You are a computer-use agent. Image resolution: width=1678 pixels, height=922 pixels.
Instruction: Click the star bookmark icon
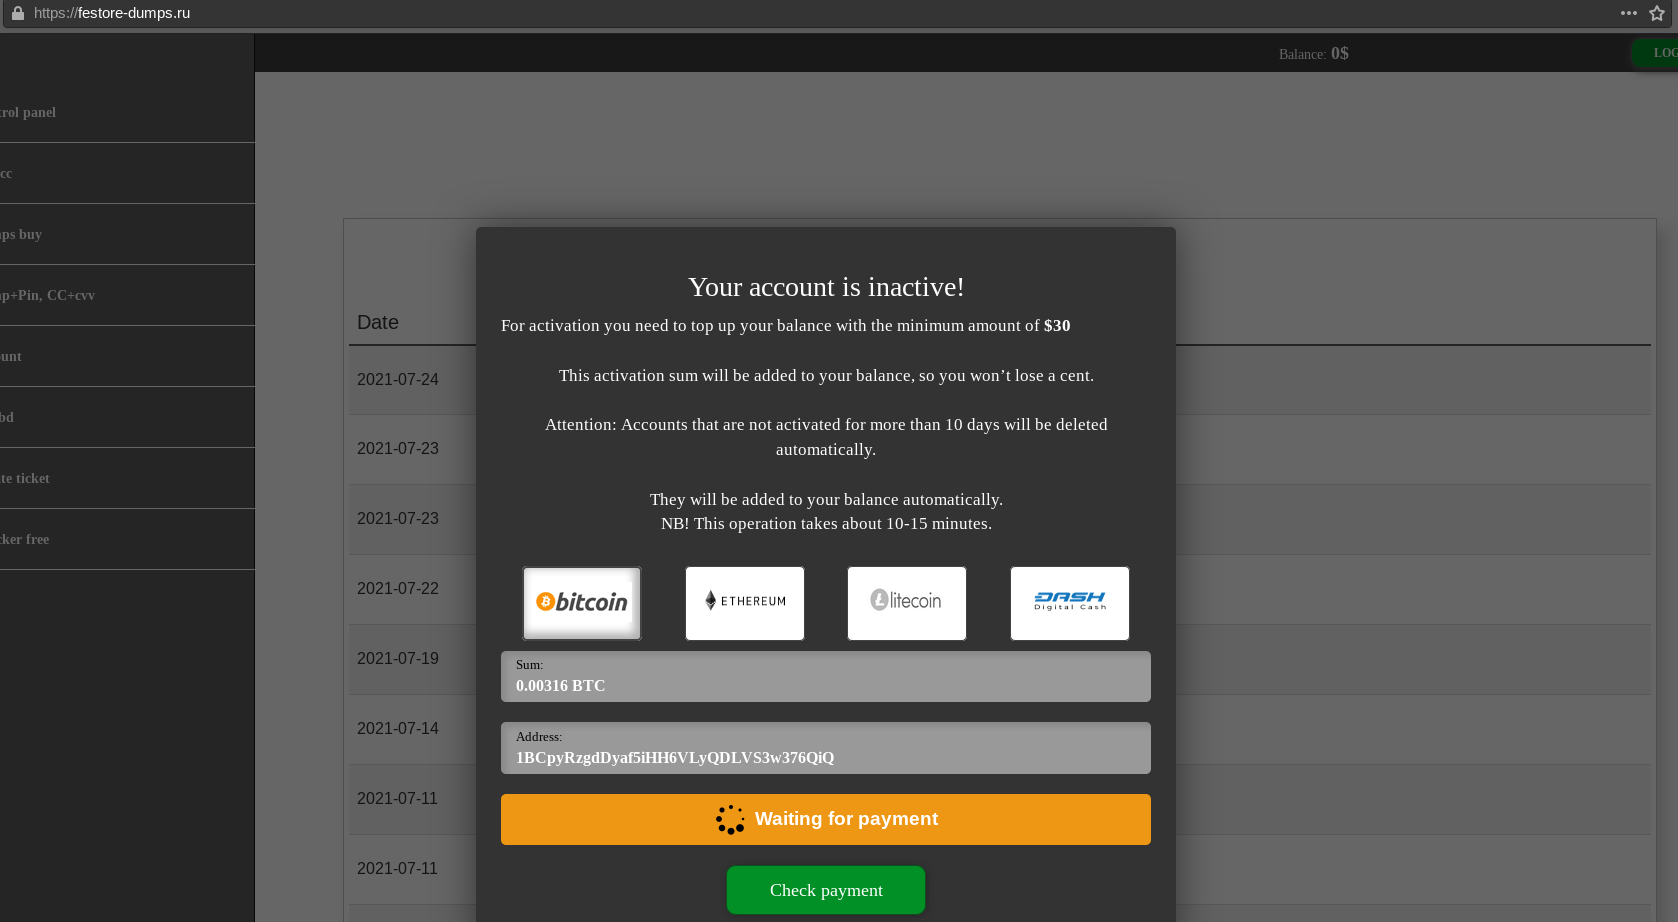click(x=1657, y=13)
